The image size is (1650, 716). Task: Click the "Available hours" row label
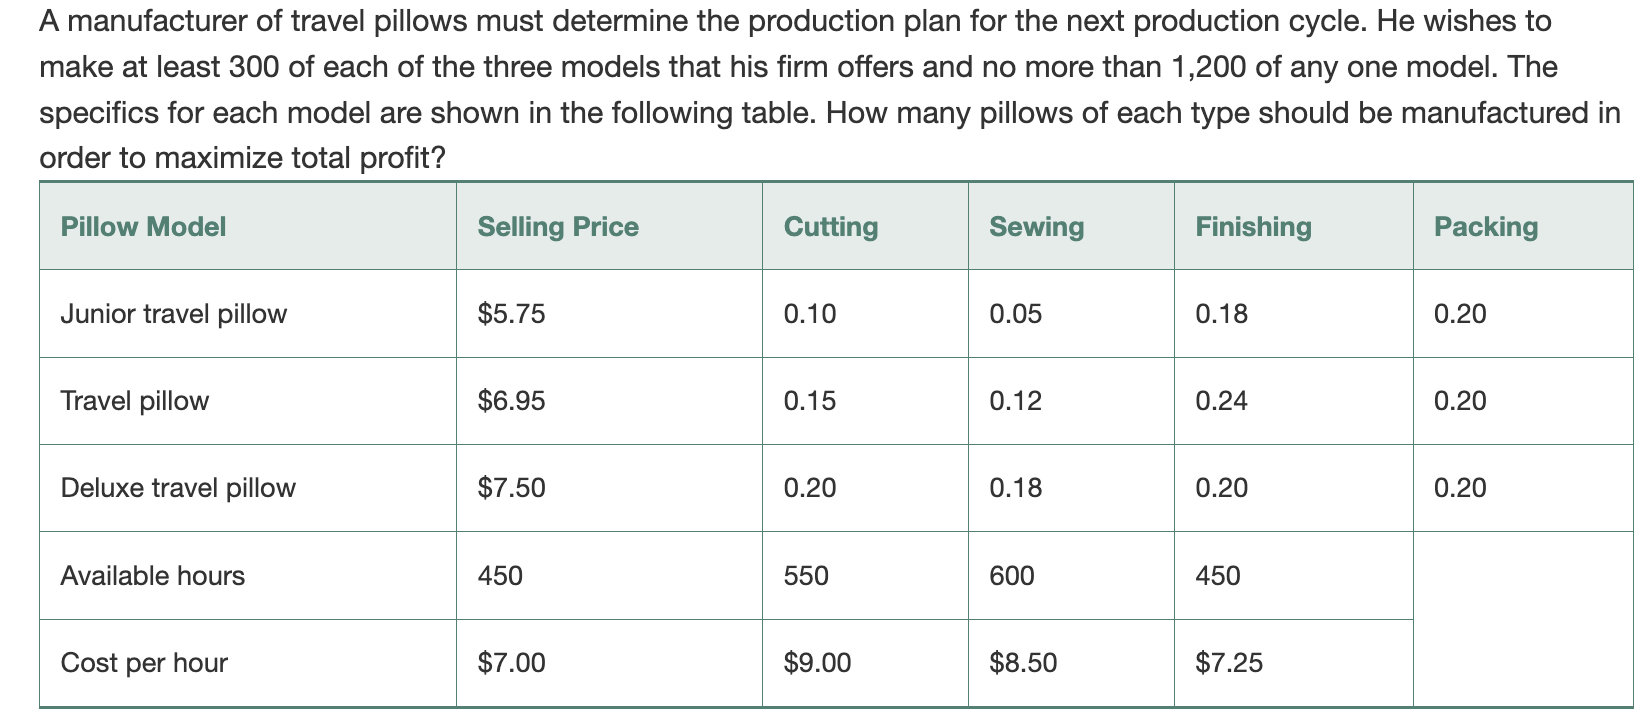[152, 576]
